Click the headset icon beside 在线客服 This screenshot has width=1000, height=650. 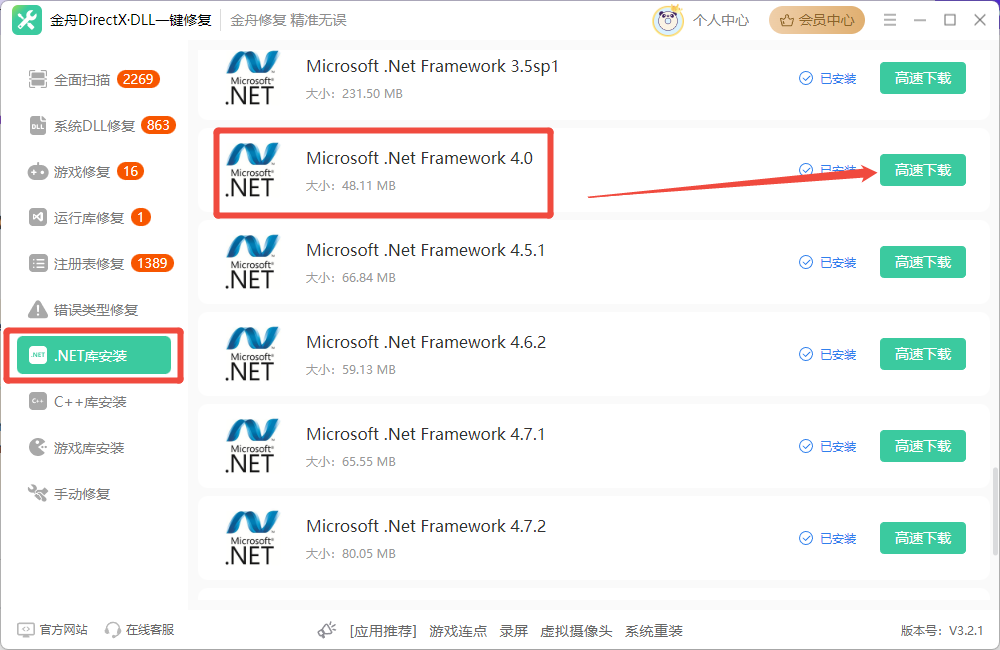click(112, 630)
